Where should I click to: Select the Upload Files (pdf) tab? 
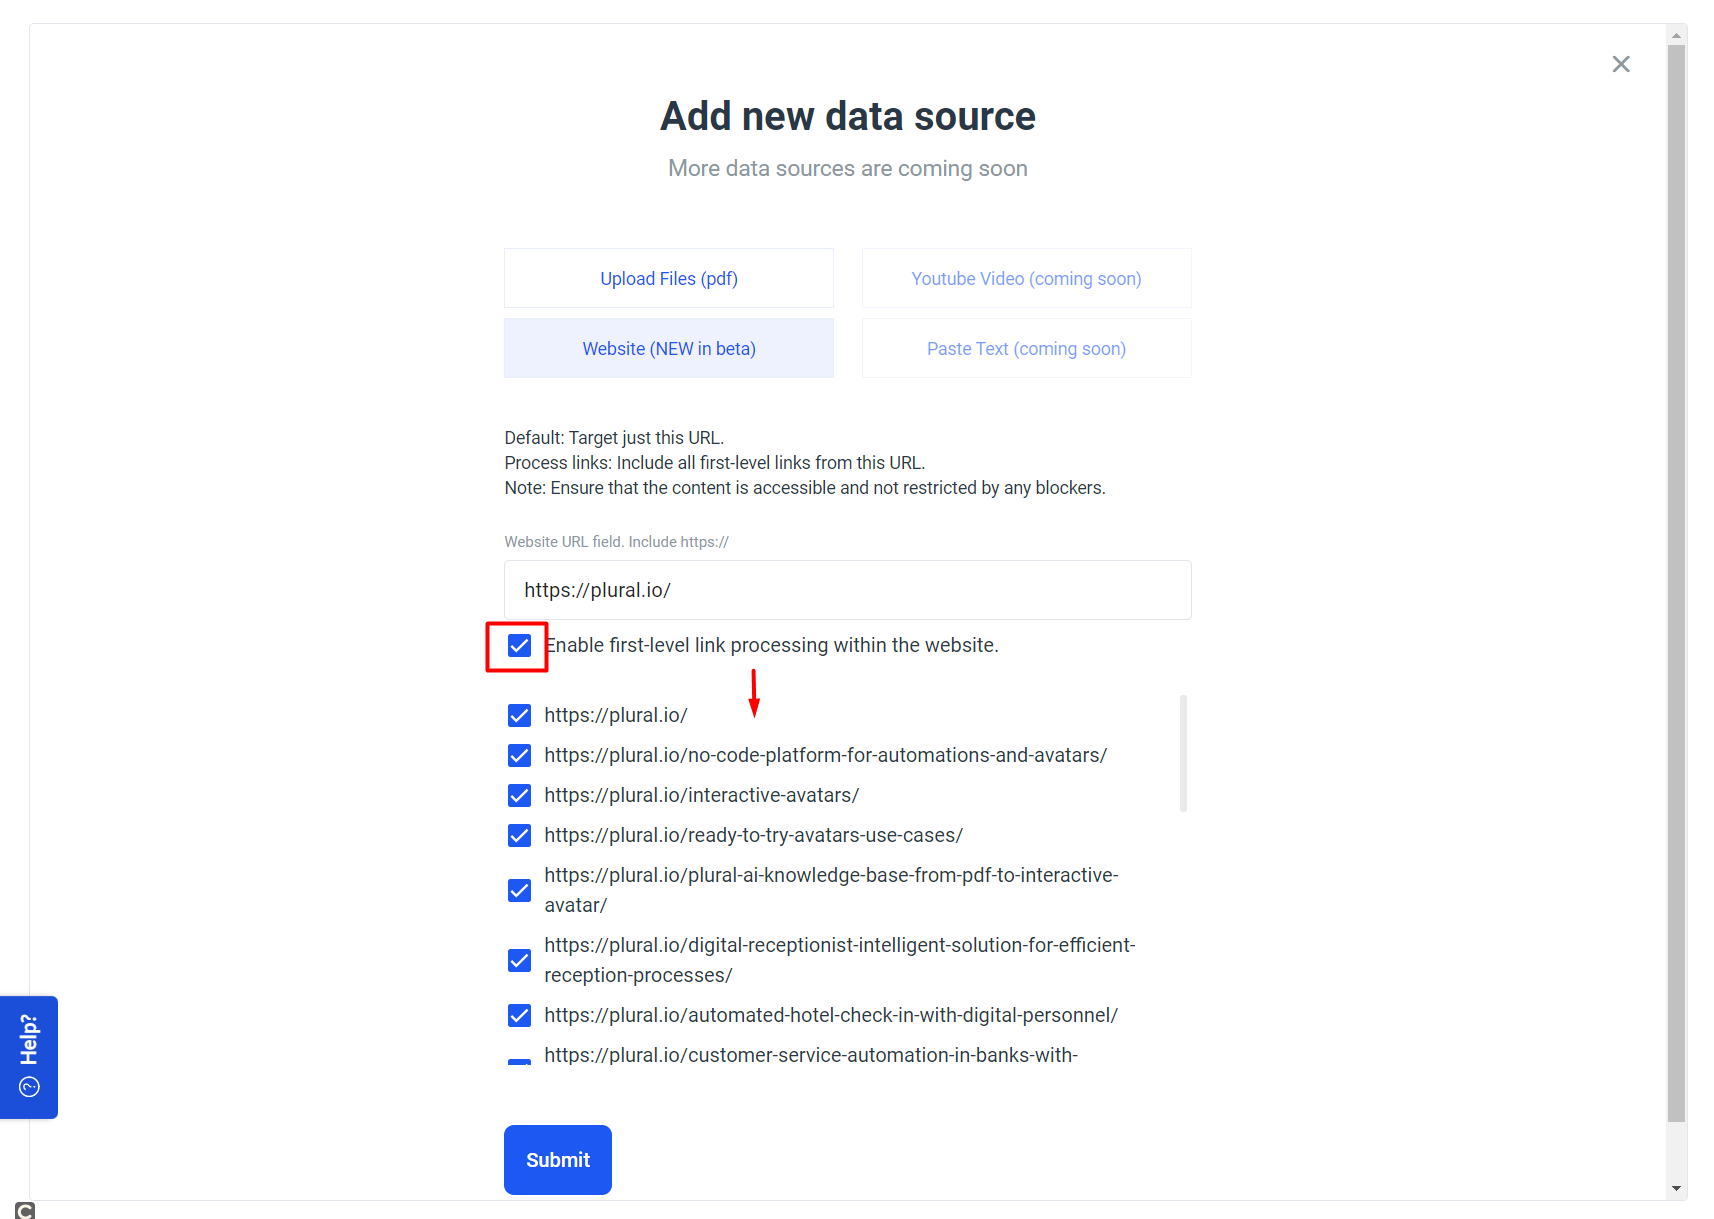[669, 278]
